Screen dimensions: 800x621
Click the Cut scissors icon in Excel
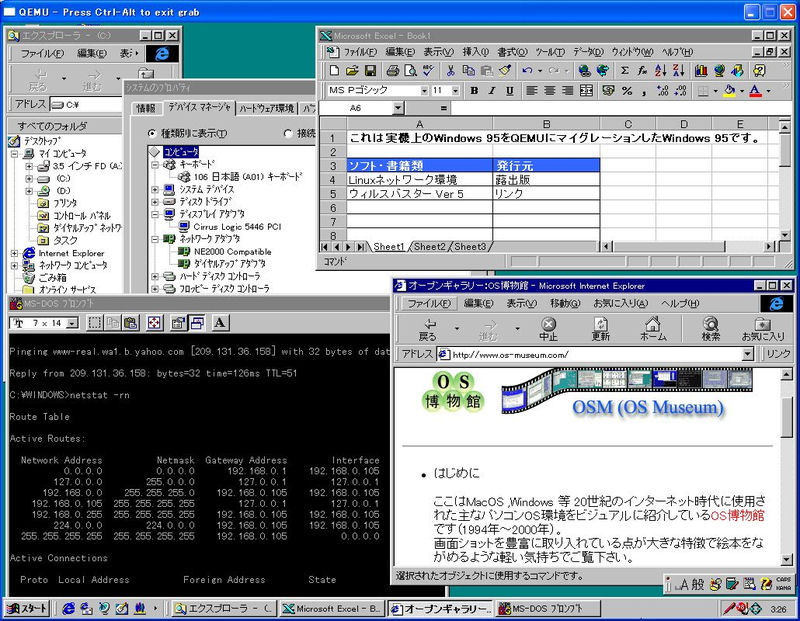pyautogui.click(x=451, y=71)
